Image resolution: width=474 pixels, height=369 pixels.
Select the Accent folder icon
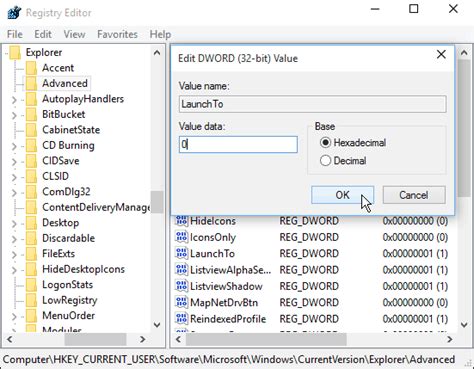pyautogui.click(x=31, y=68)
